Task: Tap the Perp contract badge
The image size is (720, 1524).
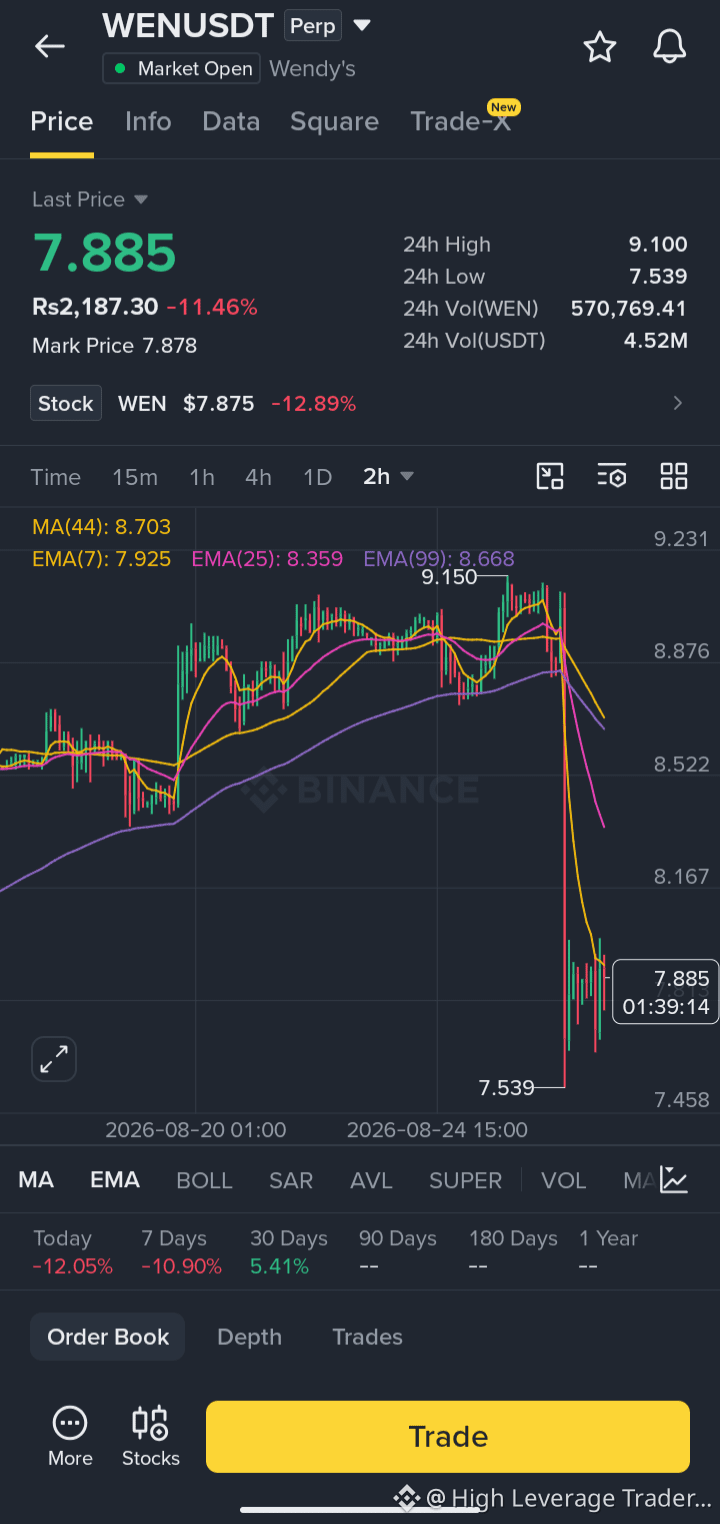Action: pos(313,25)
